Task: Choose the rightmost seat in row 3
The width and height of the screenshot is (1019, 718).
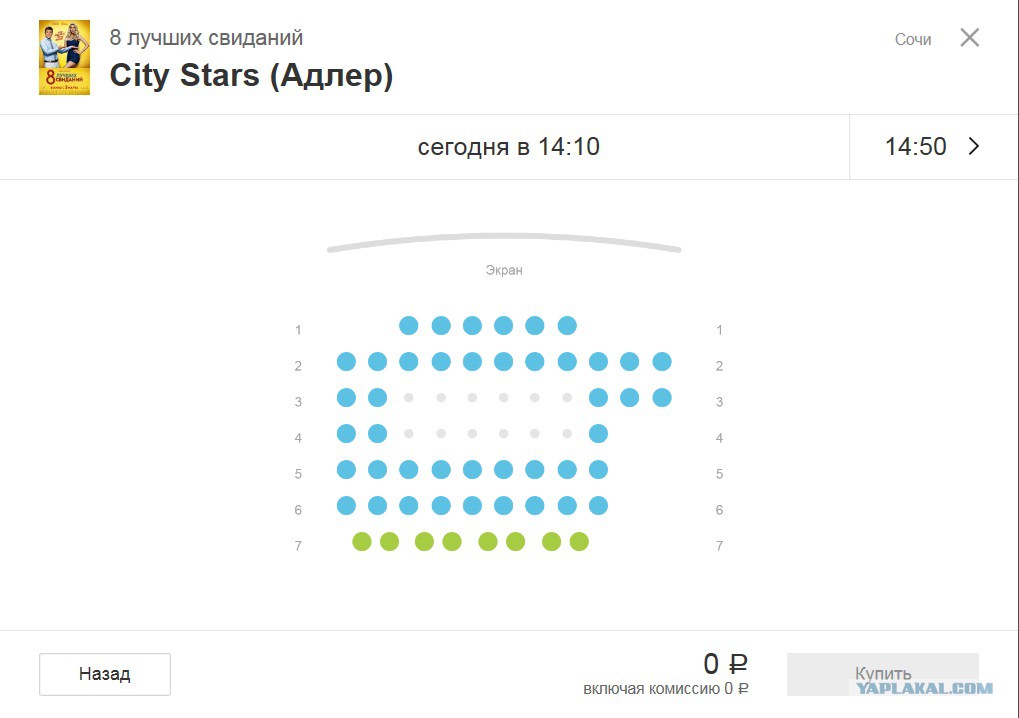Action: pos(662,398)
